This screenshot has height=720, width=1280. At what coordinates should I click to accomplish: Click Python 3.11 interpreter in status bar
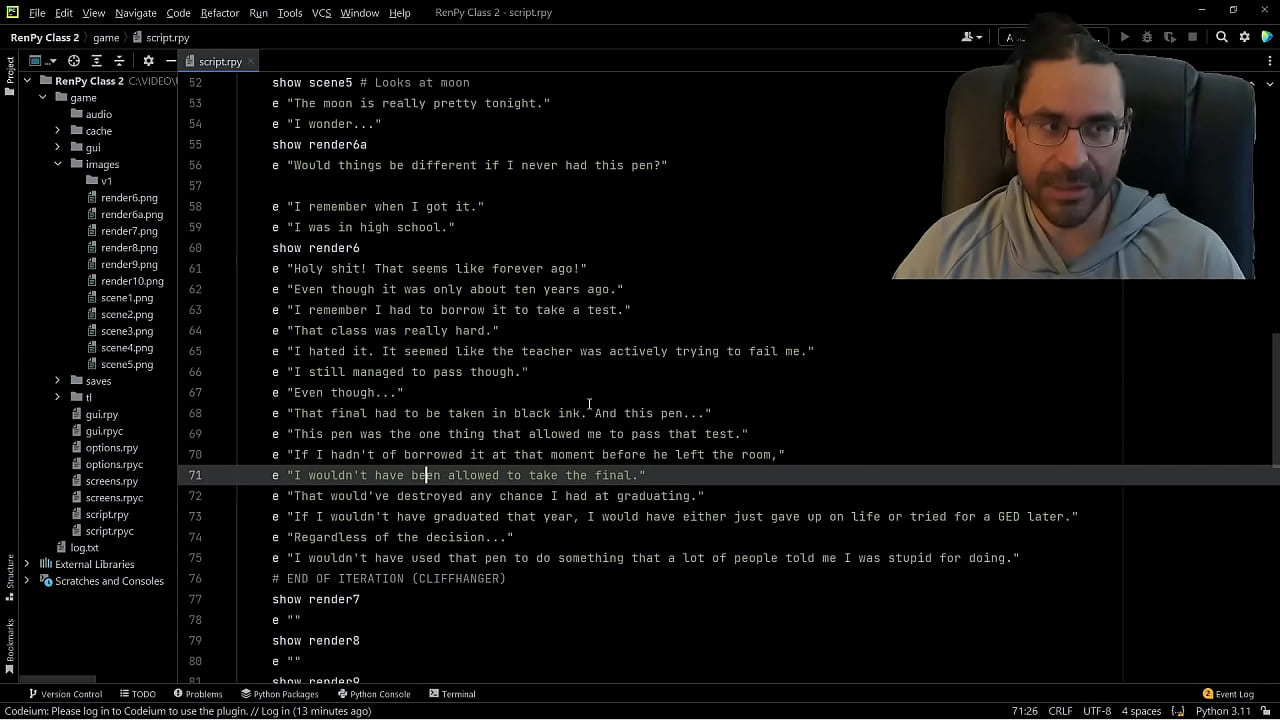click(1223, 711)
